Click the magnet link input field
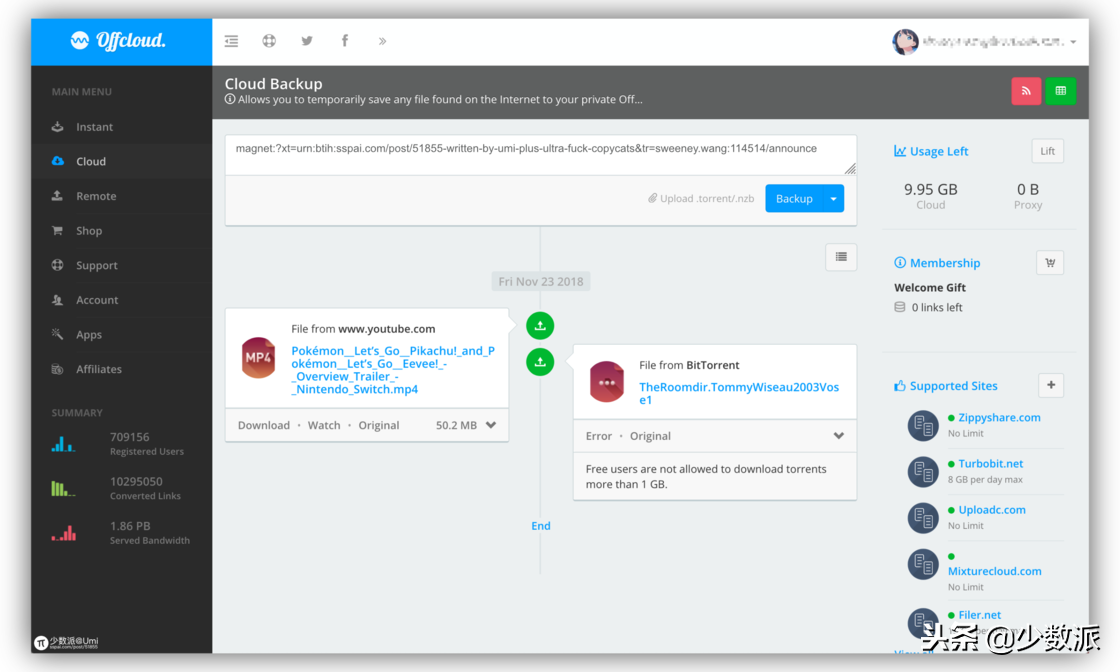Image resolution: width=1120 pixels, height=672 pixels. coord(541,155)
